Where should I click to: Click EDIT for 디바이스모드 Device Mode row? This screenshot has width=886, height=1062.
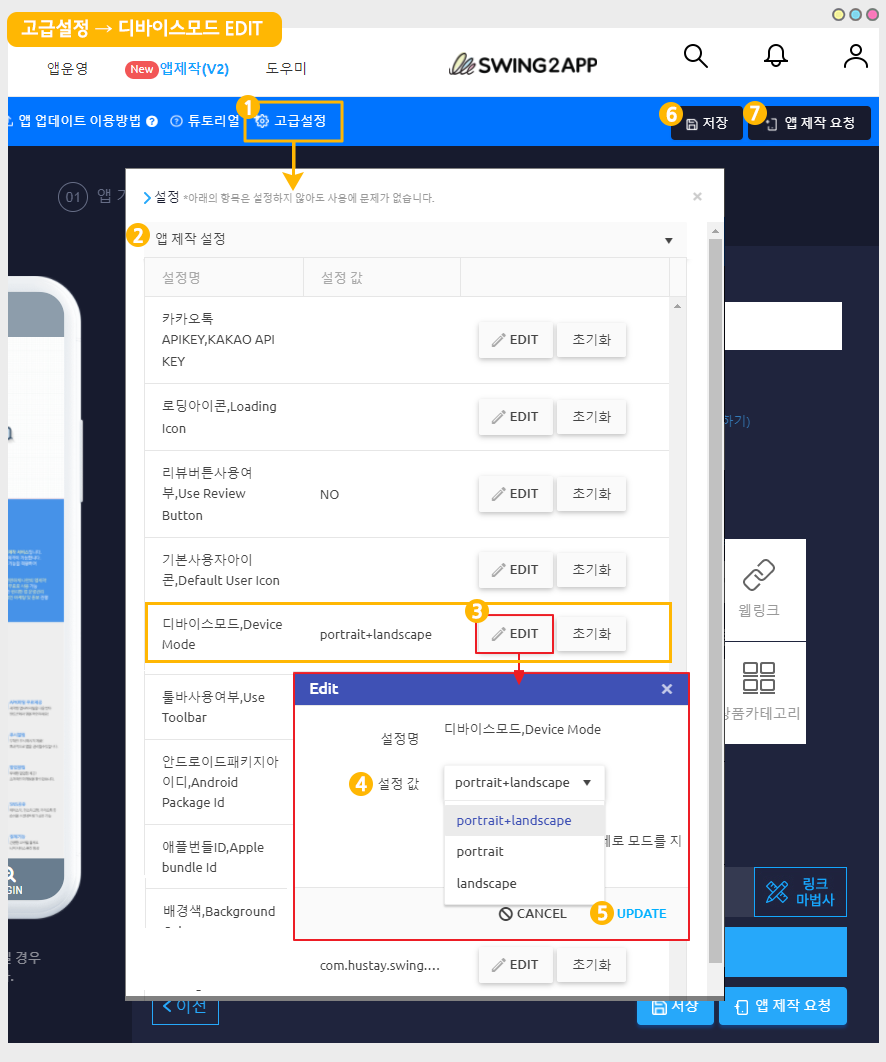[515, 634]
